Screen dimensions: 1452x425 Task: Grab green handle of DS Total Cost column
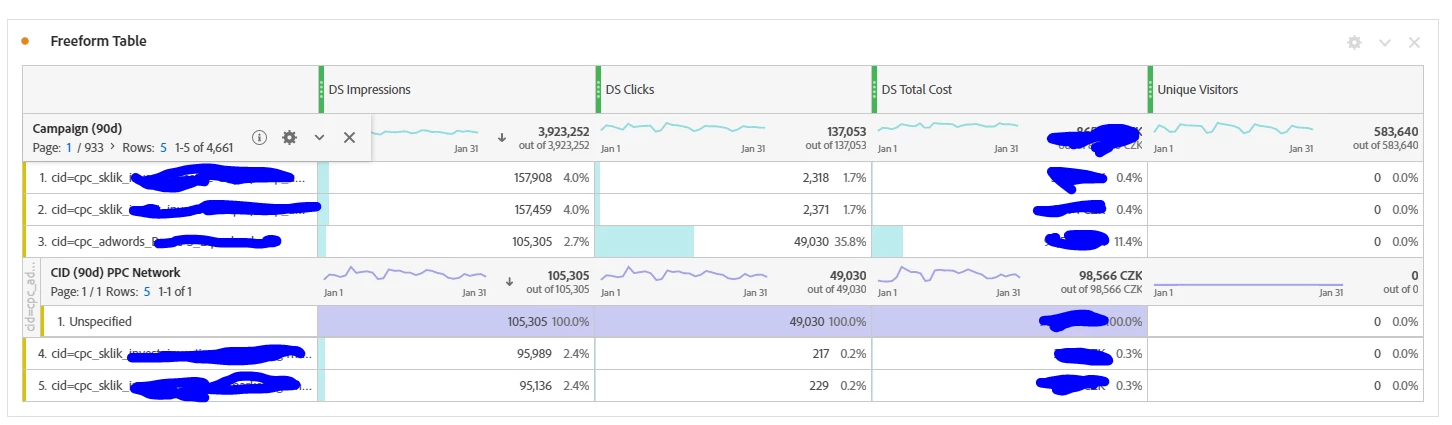(x=874, y=89)
